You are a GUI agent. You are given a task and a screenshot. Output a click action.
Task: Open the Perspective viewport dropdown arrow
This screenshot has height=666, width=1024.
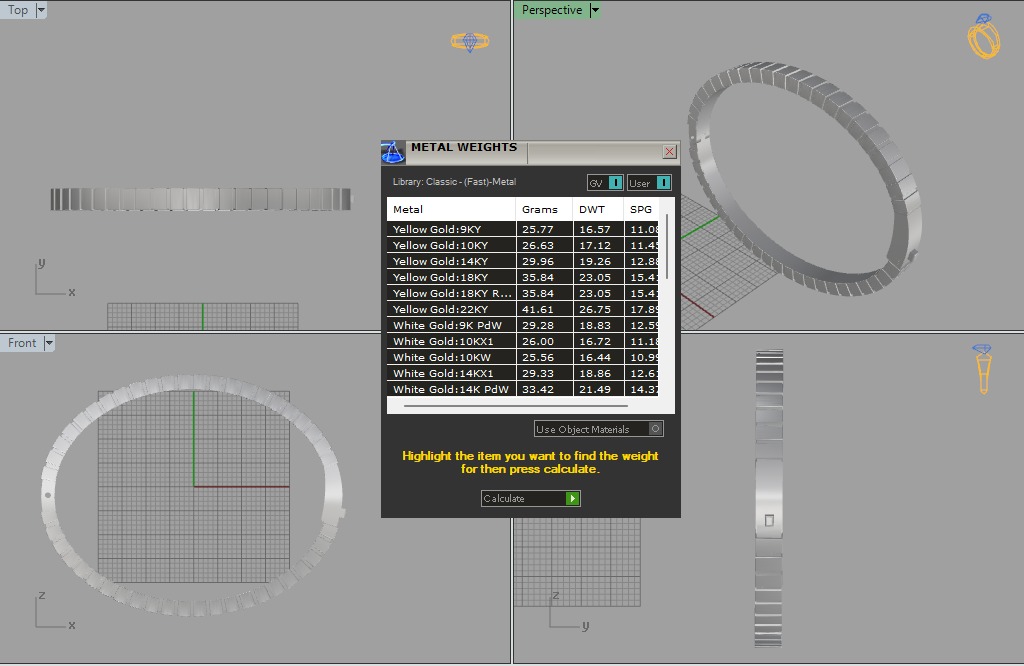pos(594,10)
